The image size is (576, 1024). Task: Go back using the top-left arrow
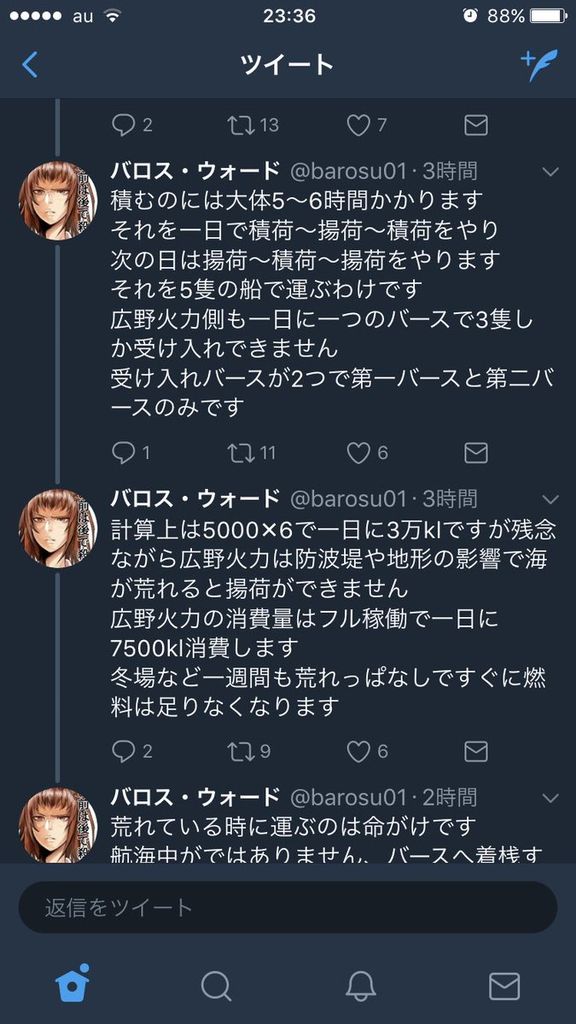pyautogui.click(x=30, y=65)
